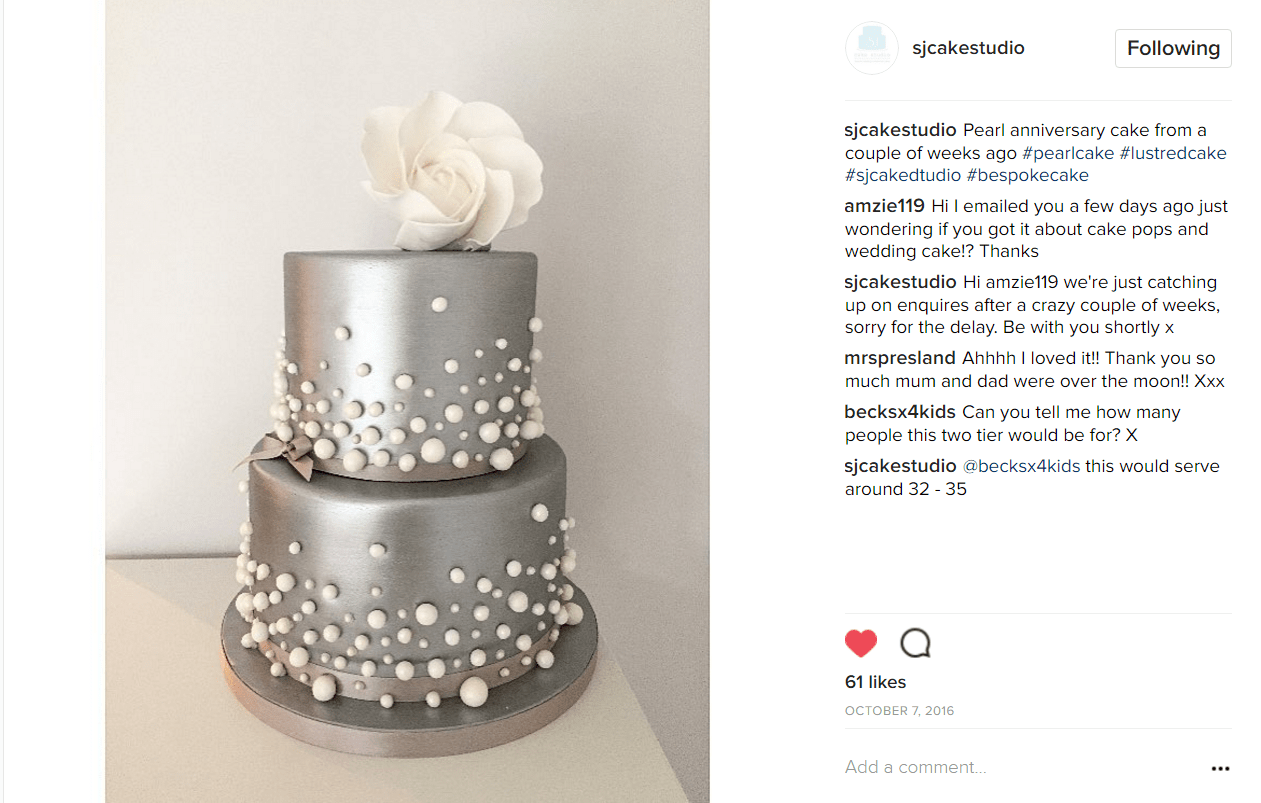Viewport: 1261px width, 803px height.
Task: Unlike the post with the red heart icon
Action: coord(861,643)
